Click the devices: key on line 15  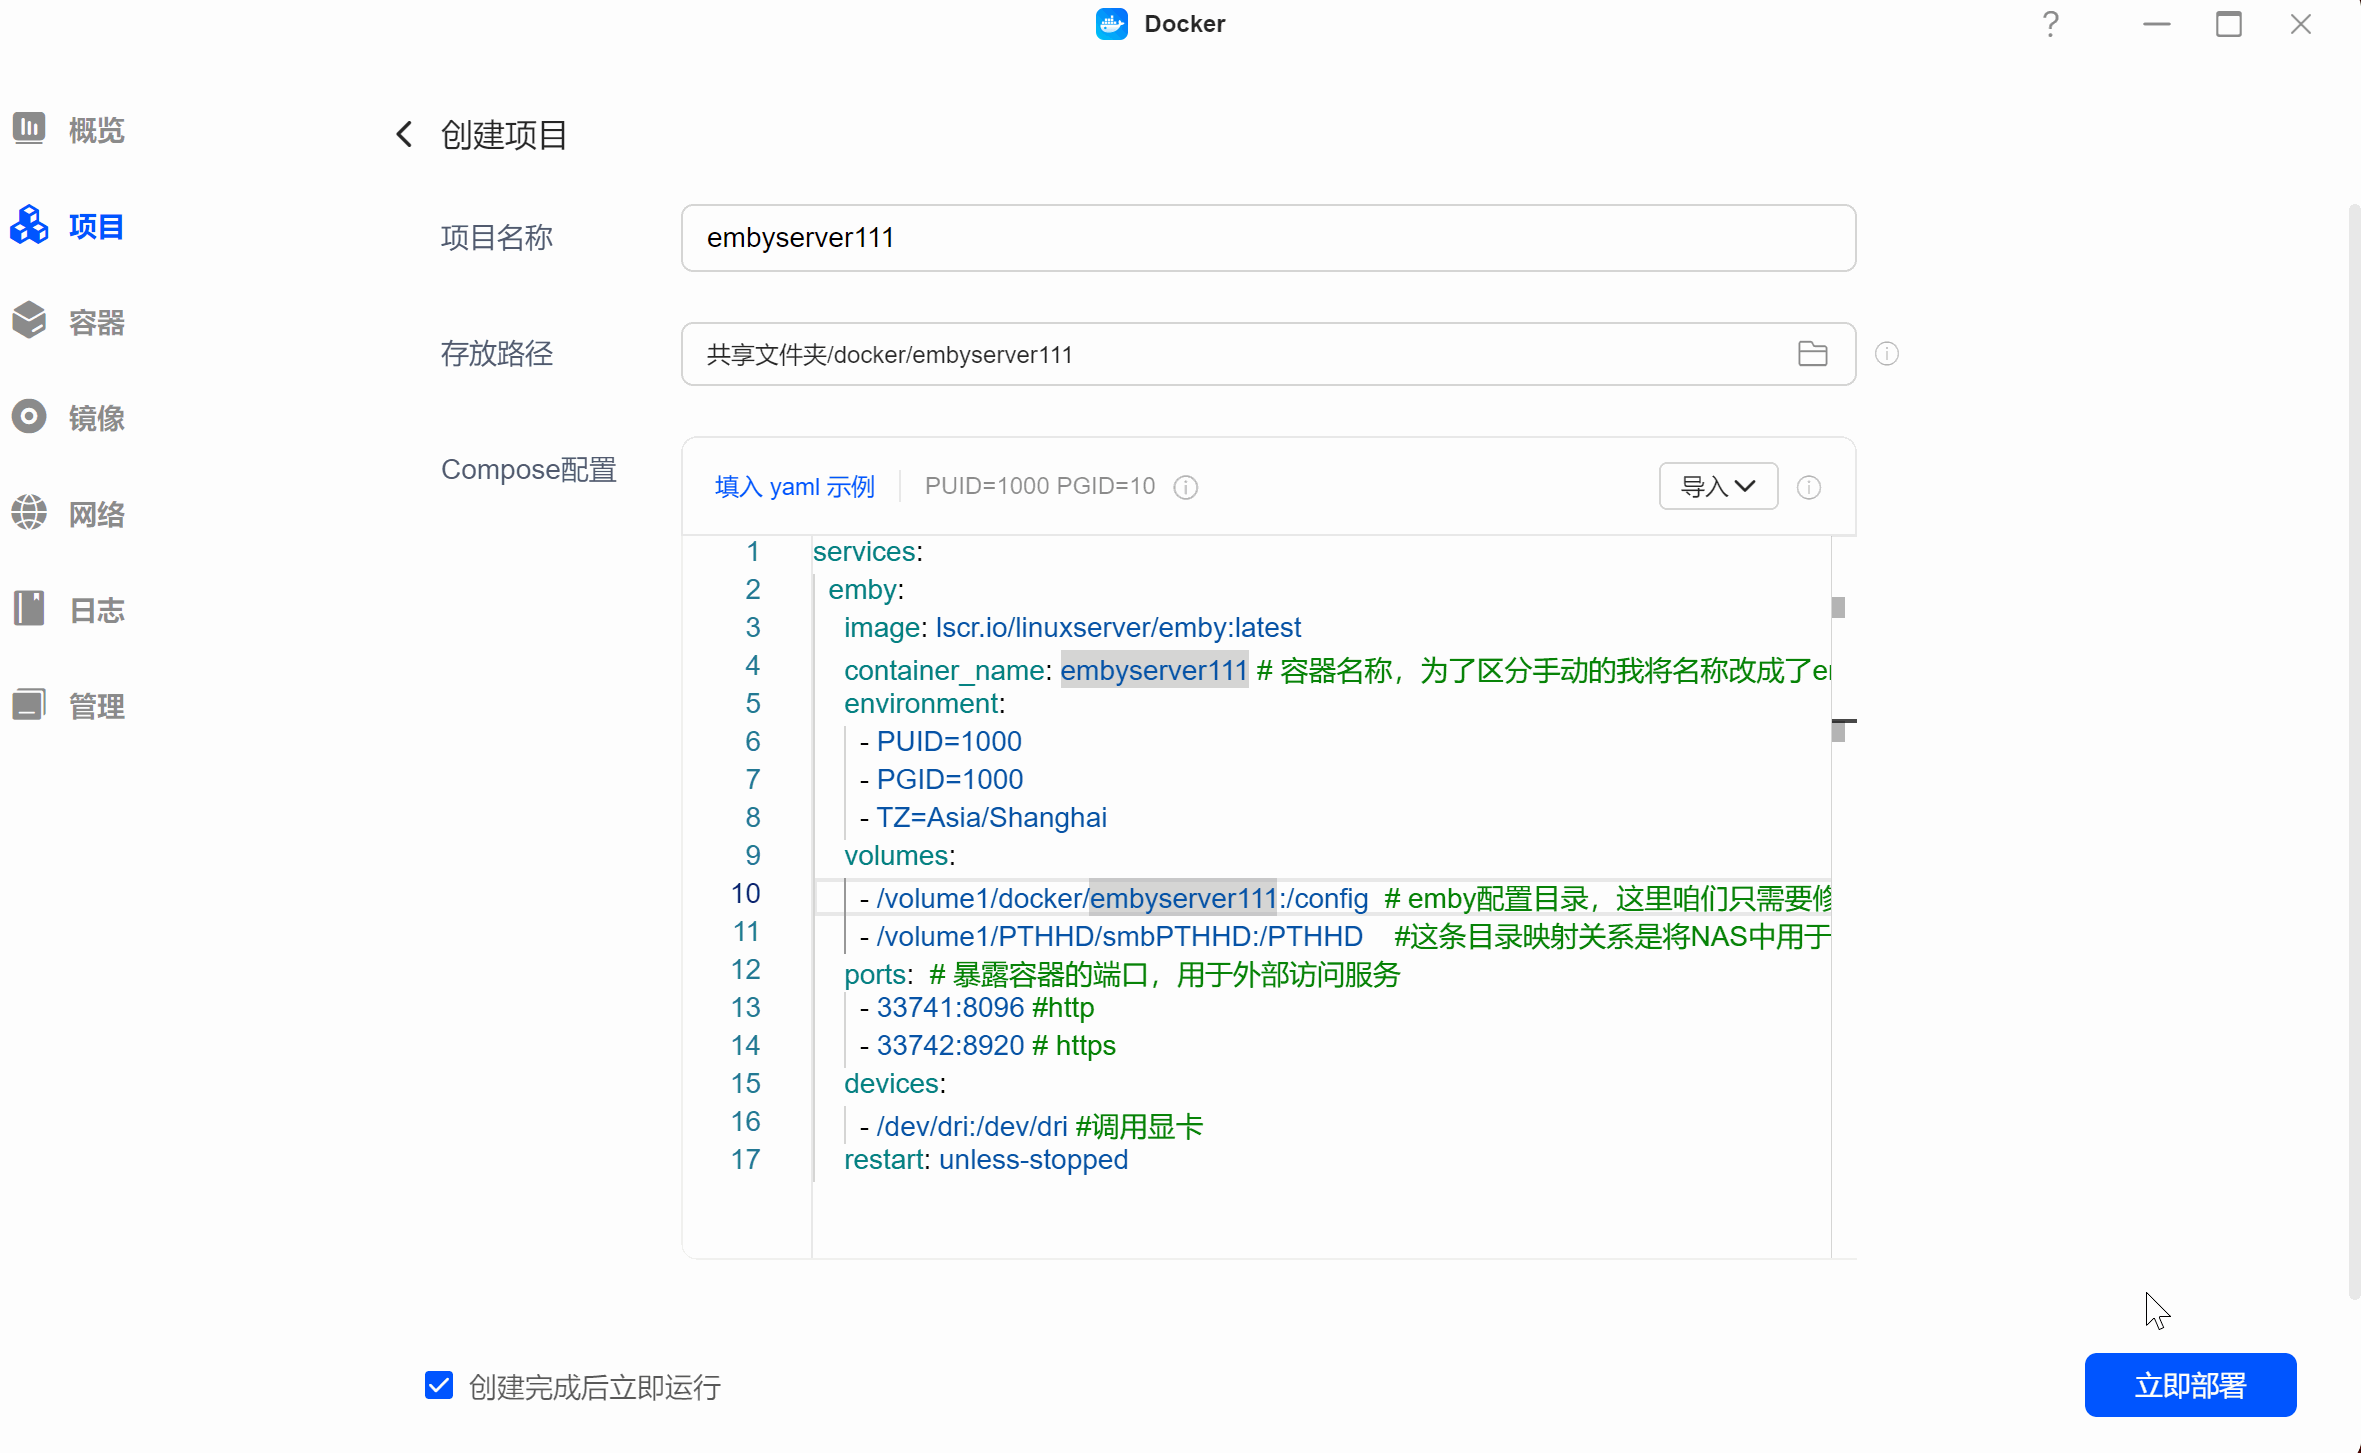[x=894, y=1083]
